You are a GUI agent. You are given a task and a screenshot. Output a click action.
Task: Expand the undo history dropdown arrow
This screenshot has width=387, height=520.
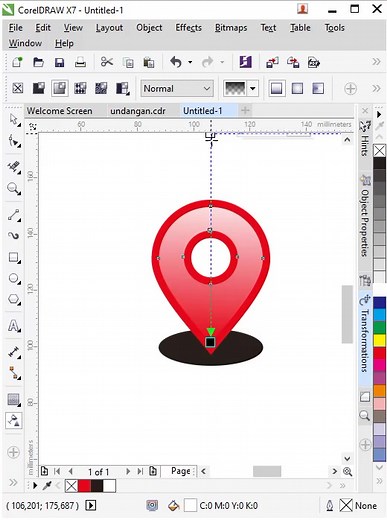[x=190, y=62]
